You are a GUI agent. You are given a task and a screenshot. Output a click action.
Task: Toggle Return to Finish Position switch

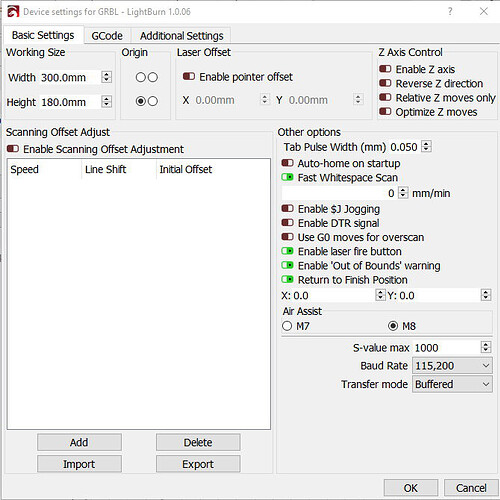tap(287, 279)
